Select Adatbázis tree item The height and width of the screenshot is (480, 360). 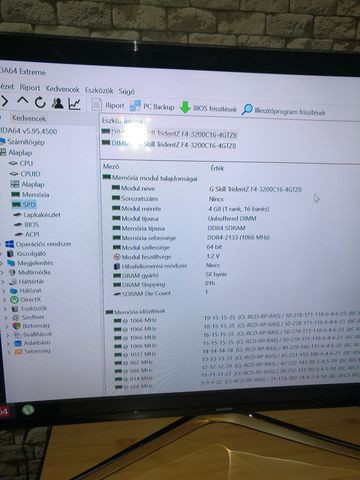tap(32, 343)
